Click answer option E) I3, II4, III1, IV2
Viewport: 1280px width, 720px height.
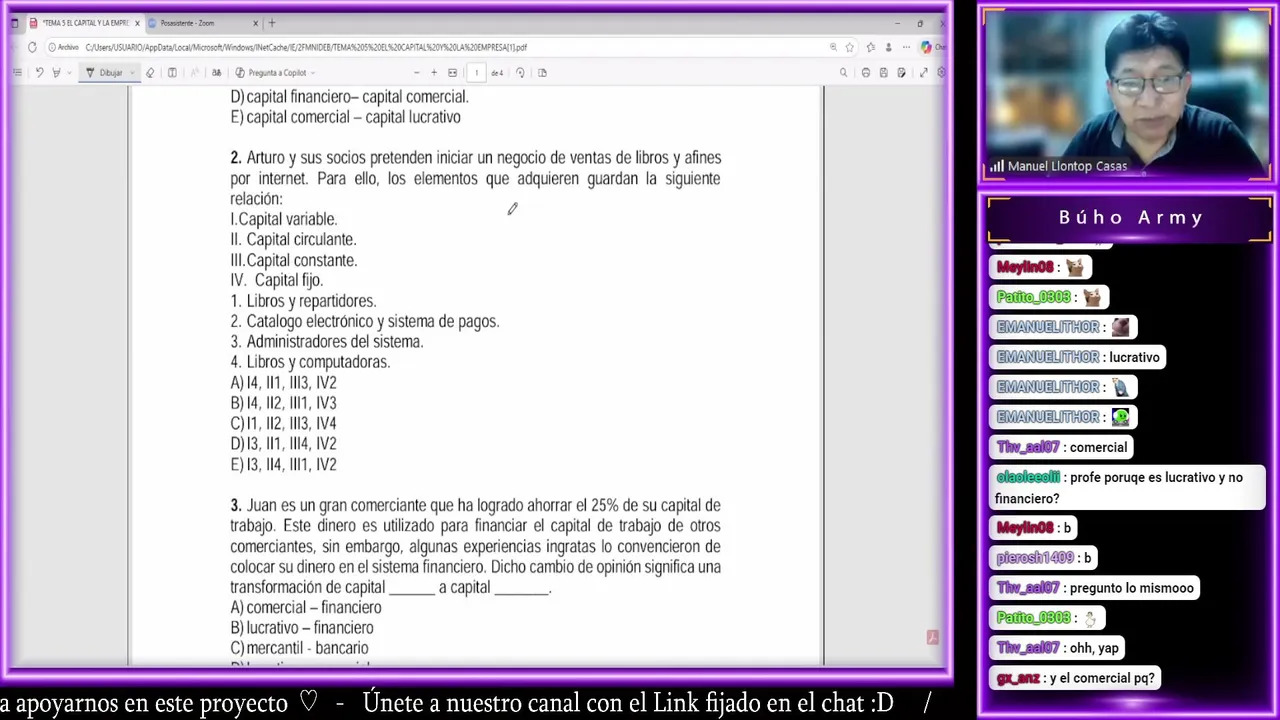coord(283,465)
